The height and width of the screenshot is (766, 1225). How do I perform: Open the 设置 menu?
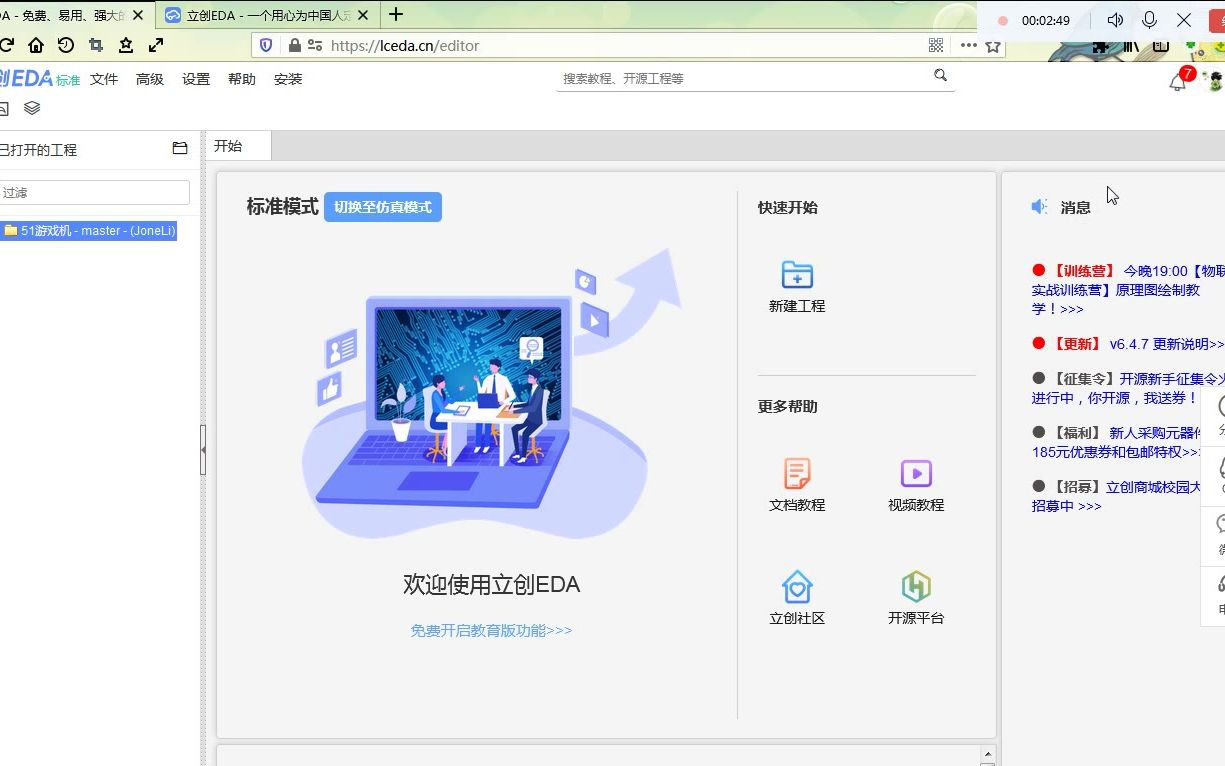pyautogui.click(x=195, y=79)
